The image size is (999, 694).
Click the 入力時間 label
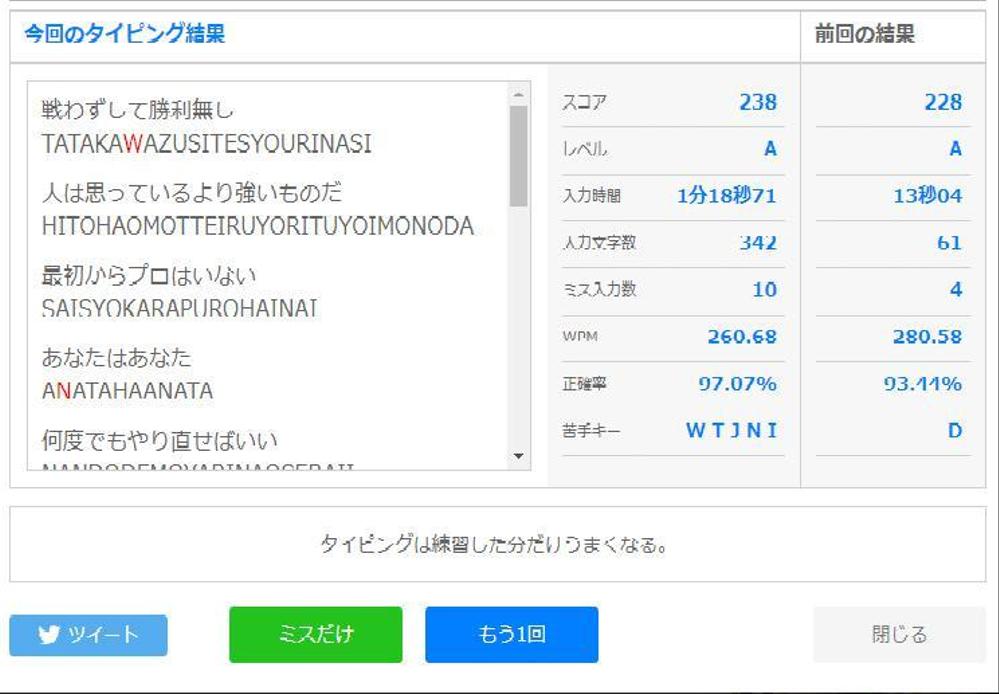591,196
